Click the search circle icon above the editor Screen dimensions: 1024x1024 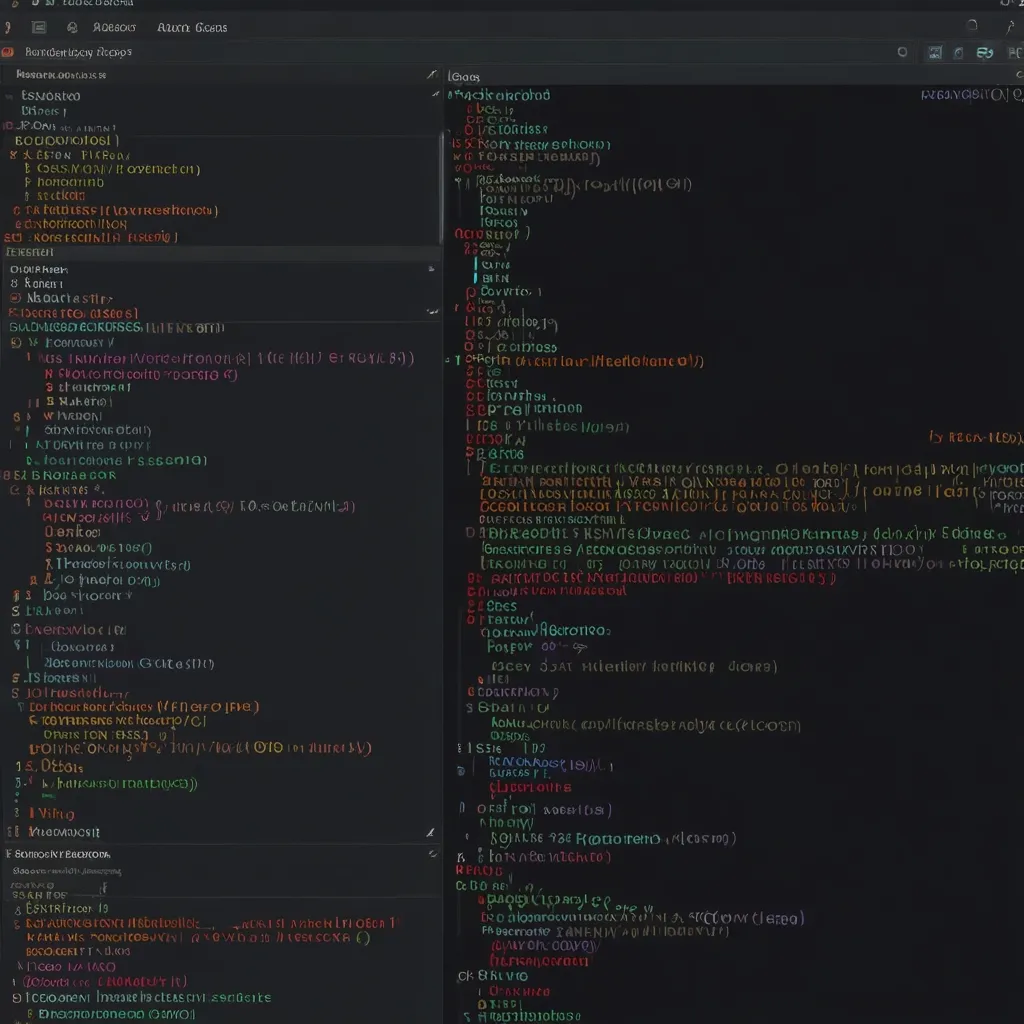pos(903,52)
